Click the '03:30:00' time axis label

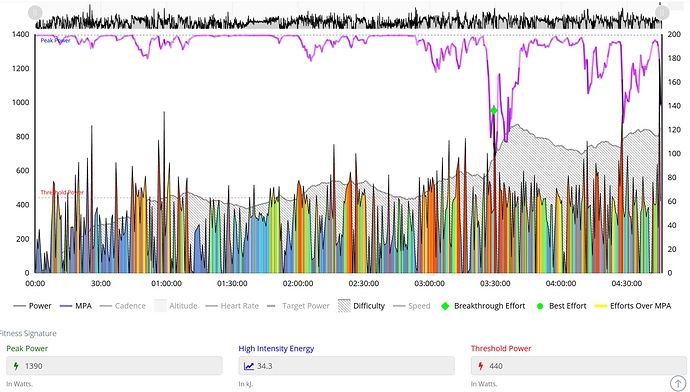[x=495, y=283]
